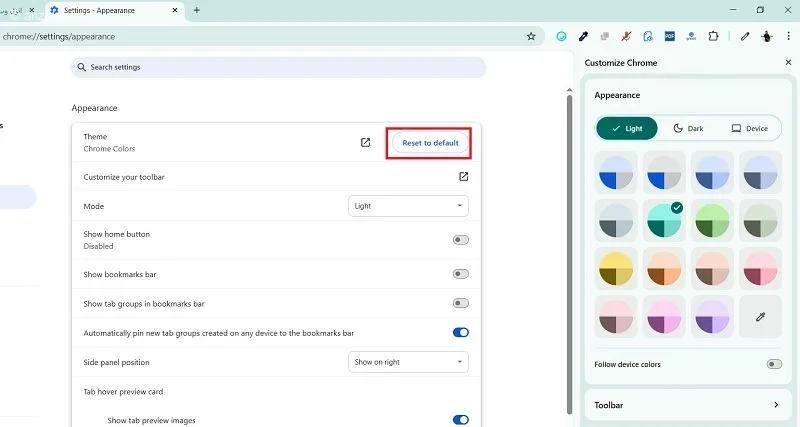Open the Extensions puzzle icon
The width and height of the screenshot is (800, 427).
(713, 36)
